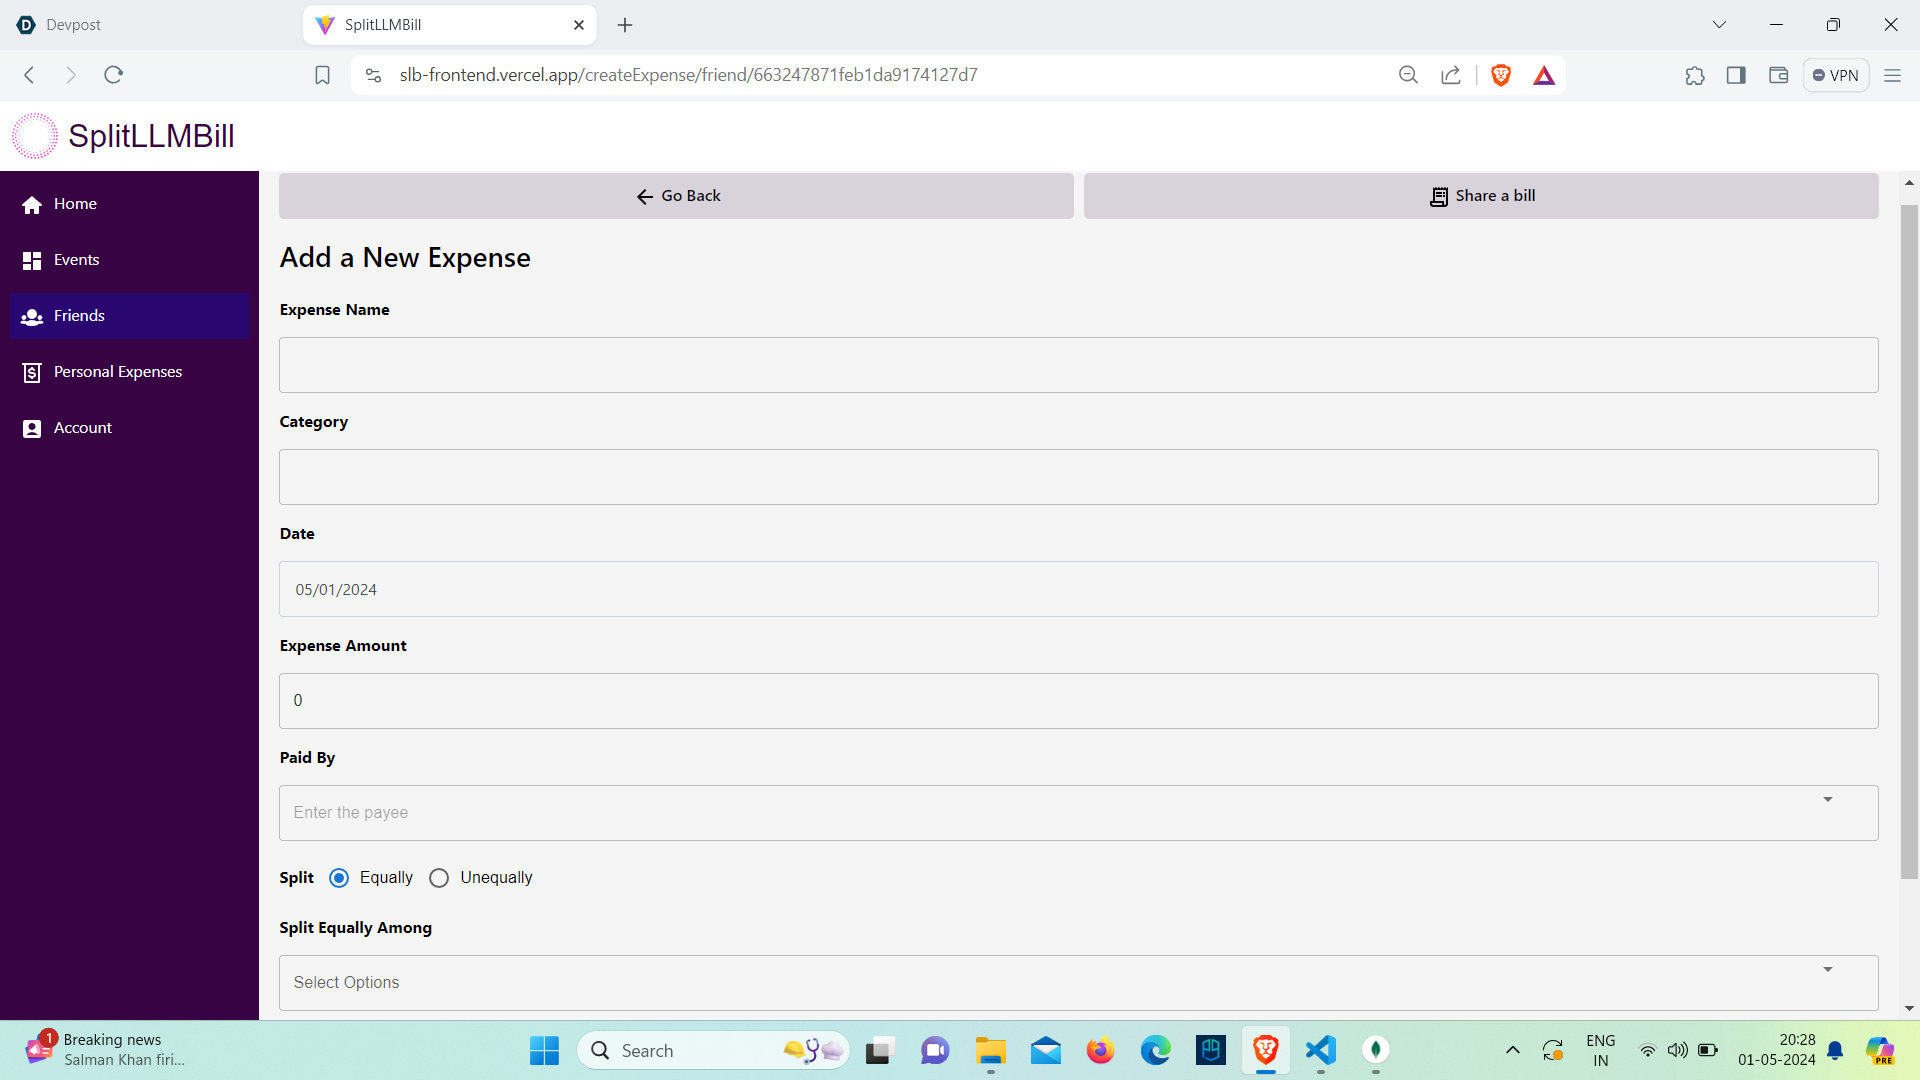Open the Events sidebar item
Image resolution: width=1920 pixels, height=1080 pixels.
(76, 260)
